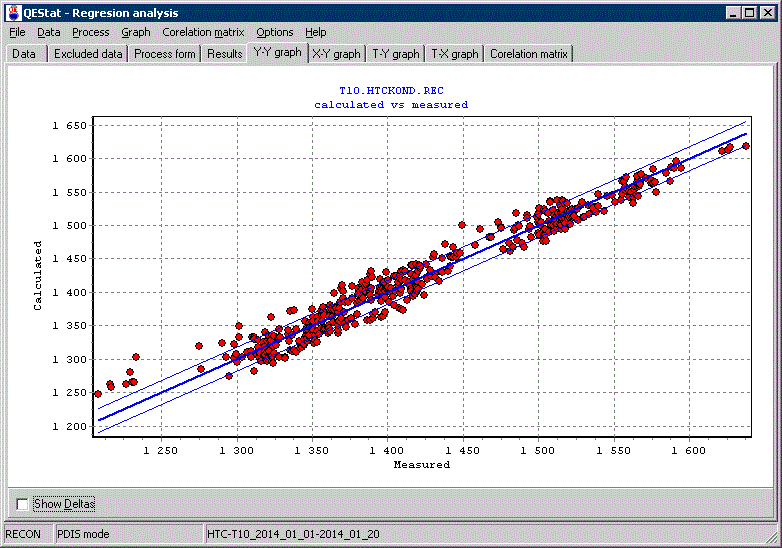Click the window resize grip in status bar
This screenshot has width=782, height=548.
pyautogui.click(x=772, y=537)
